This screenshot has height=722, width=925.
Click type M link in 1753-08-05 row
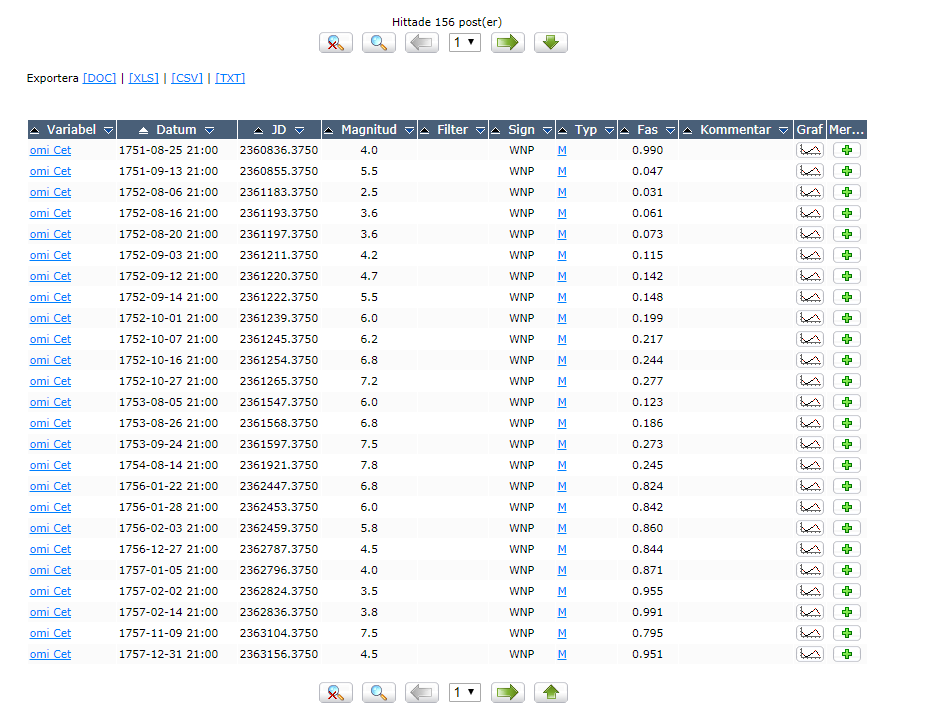(562, 402)
